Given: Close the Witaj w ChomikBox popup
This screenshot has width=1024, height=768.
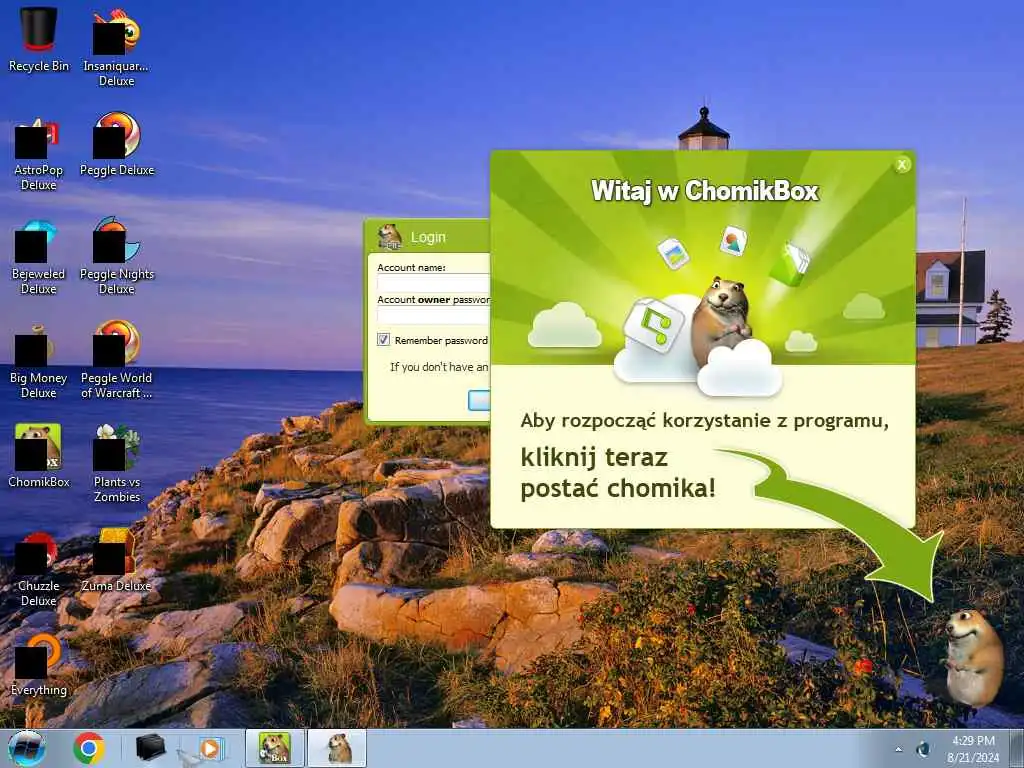Looking at the screenshot, I should (x=902, y=165).
